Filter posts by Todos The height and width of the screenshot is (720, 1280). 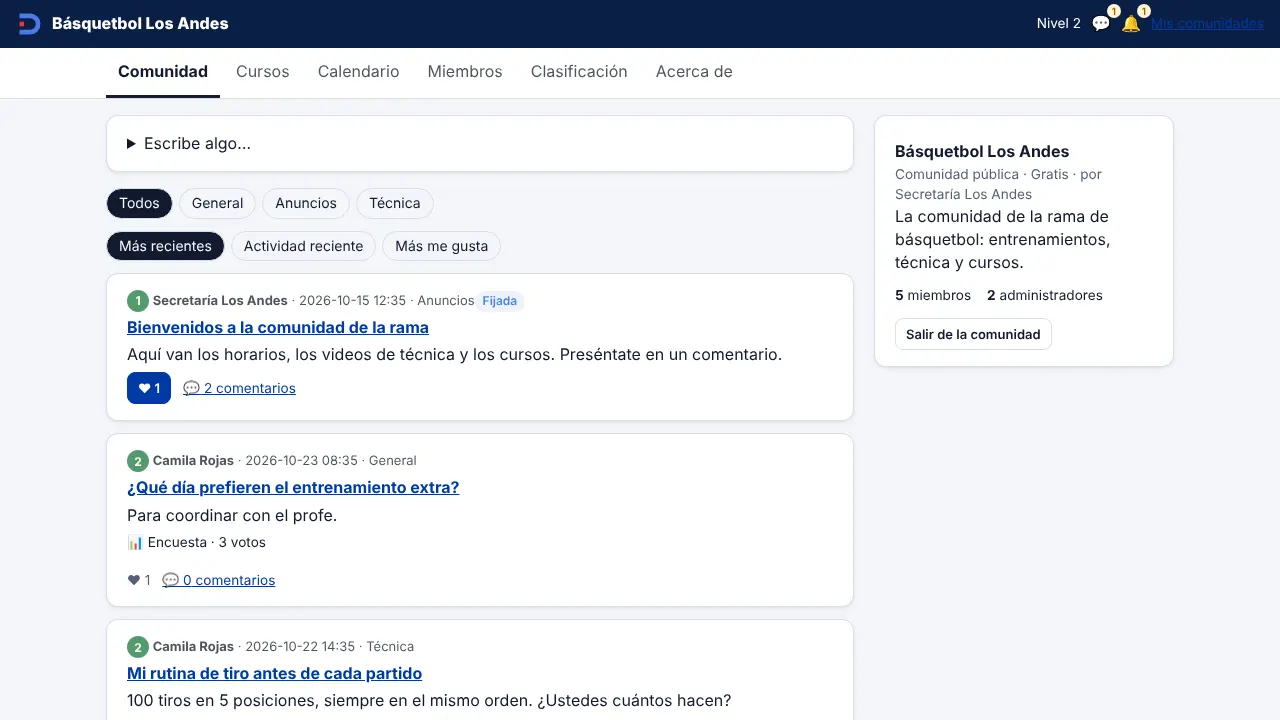139,203
